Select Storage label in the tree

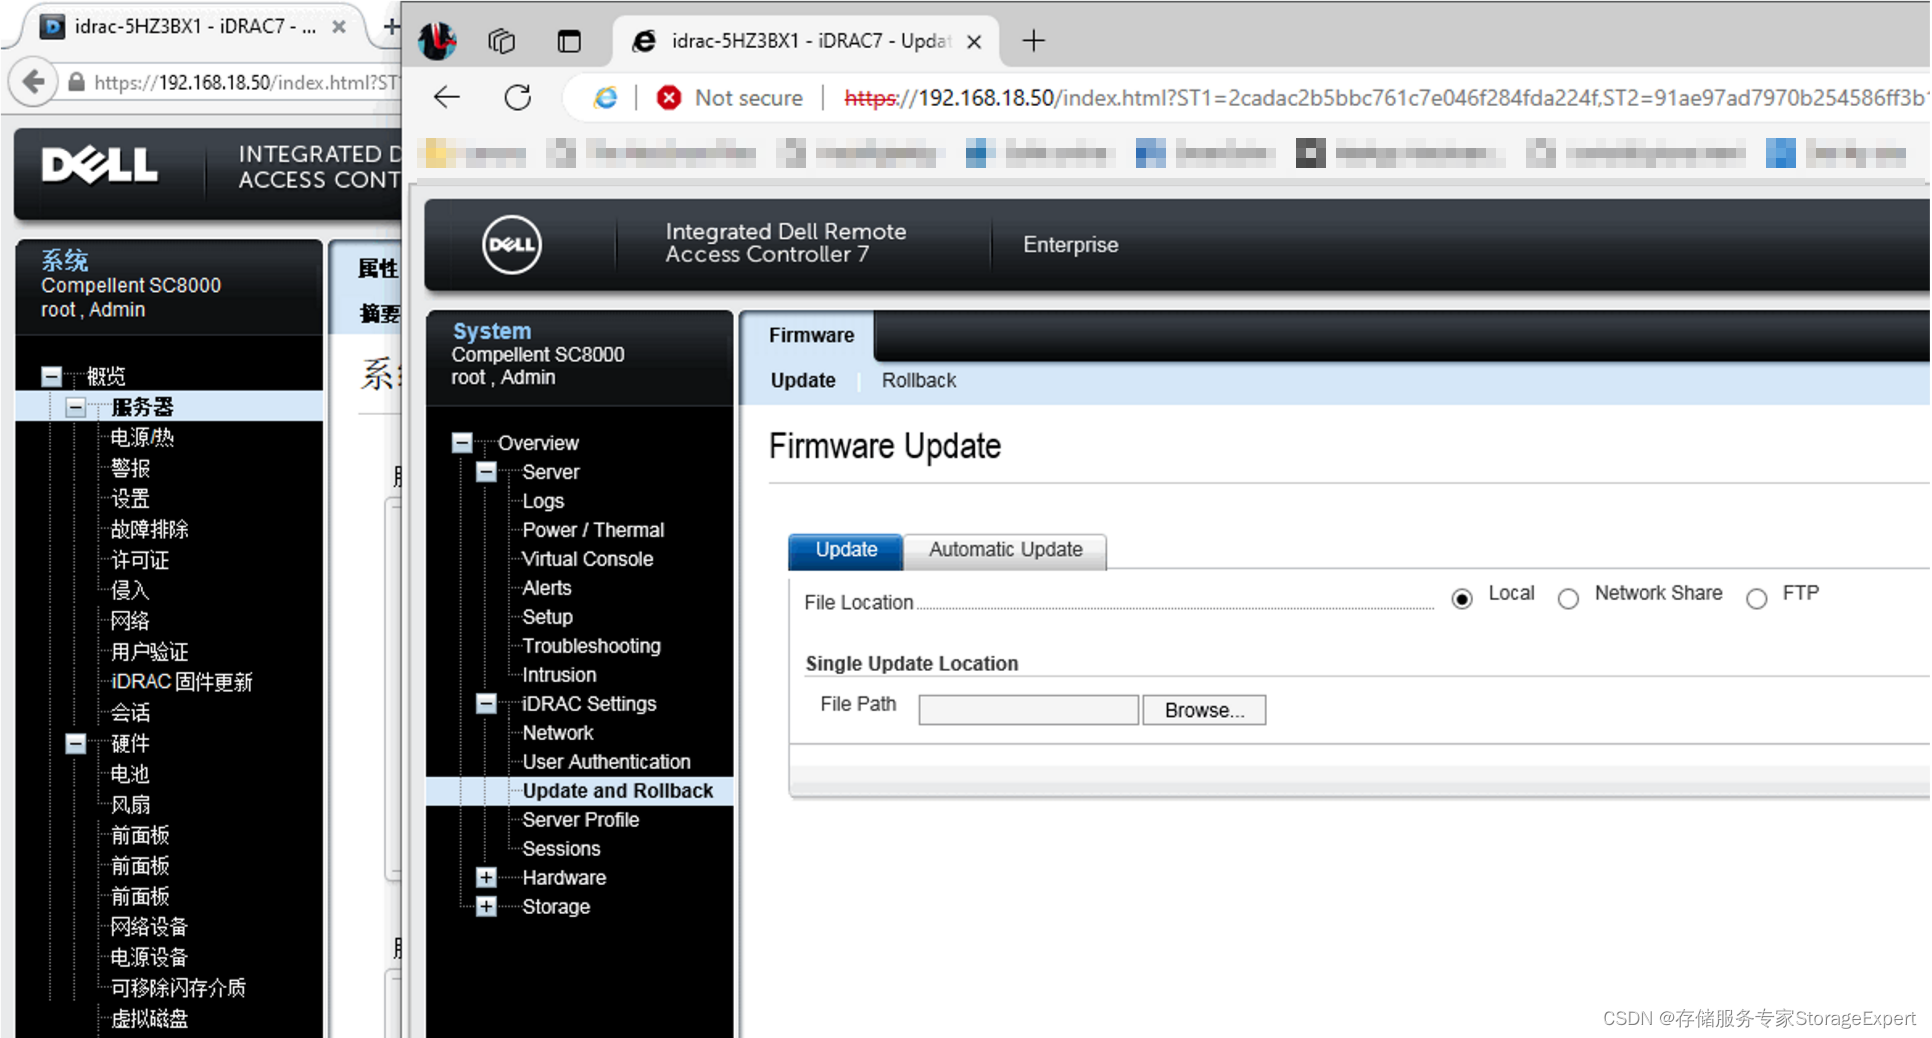(x=556, y=907)
